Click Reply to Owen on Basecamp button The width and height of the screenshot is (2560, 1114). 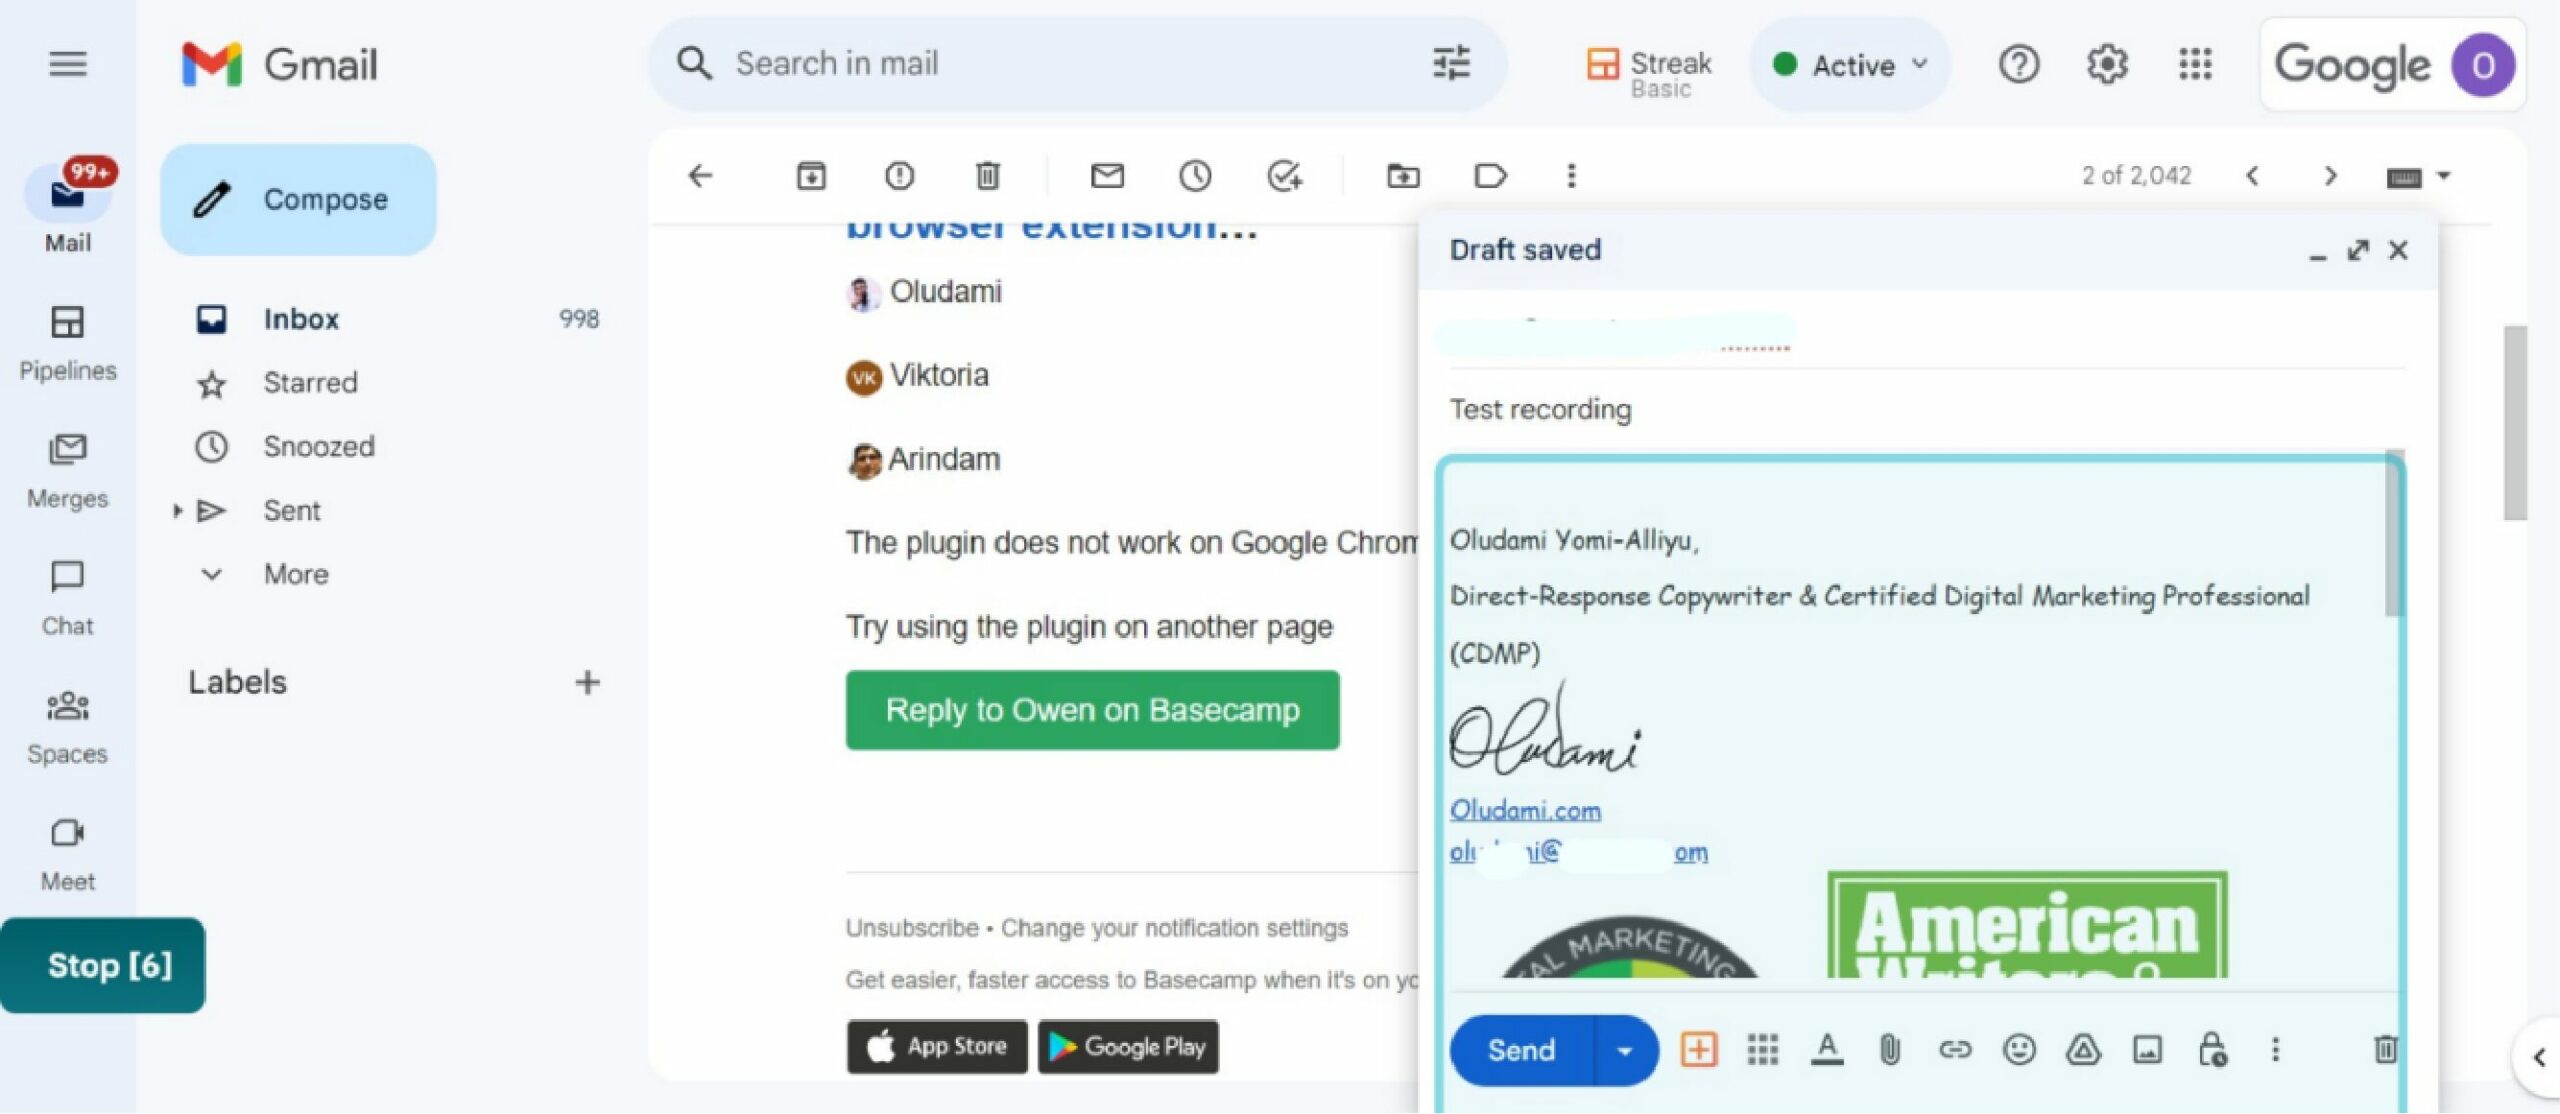(1092, 709)
